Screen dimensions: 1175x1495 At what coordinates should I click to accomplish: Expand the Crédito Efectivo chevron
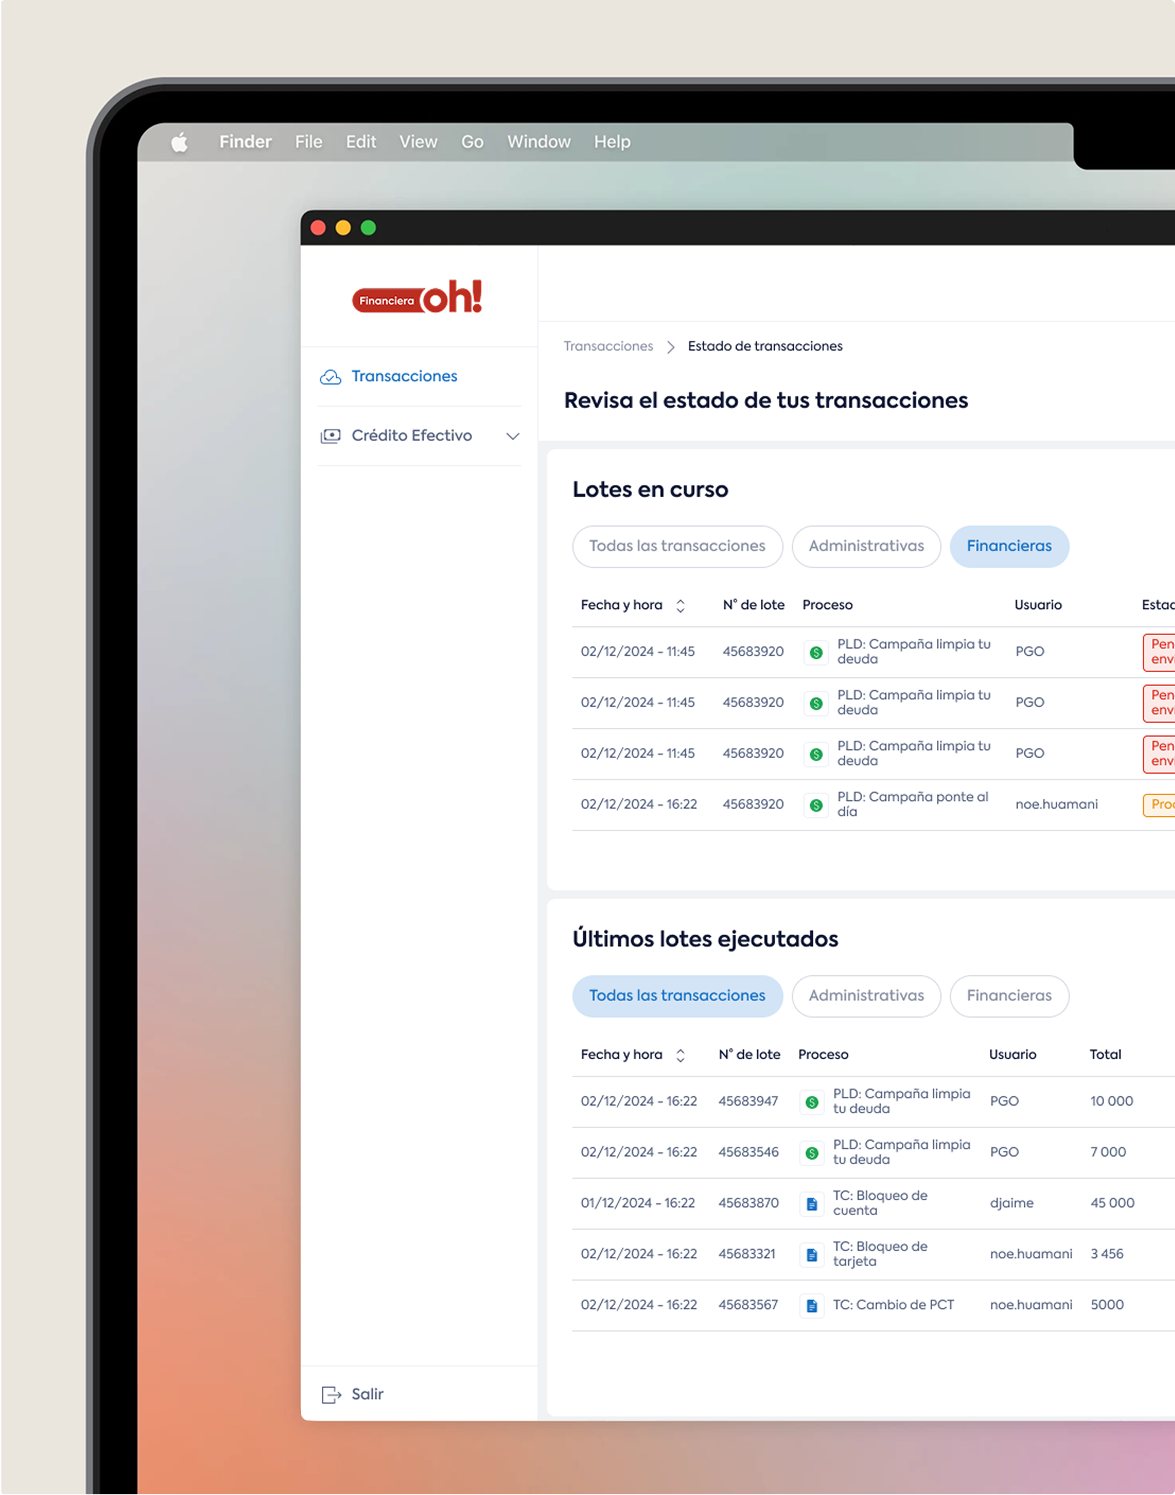click(x=512, y=436)
